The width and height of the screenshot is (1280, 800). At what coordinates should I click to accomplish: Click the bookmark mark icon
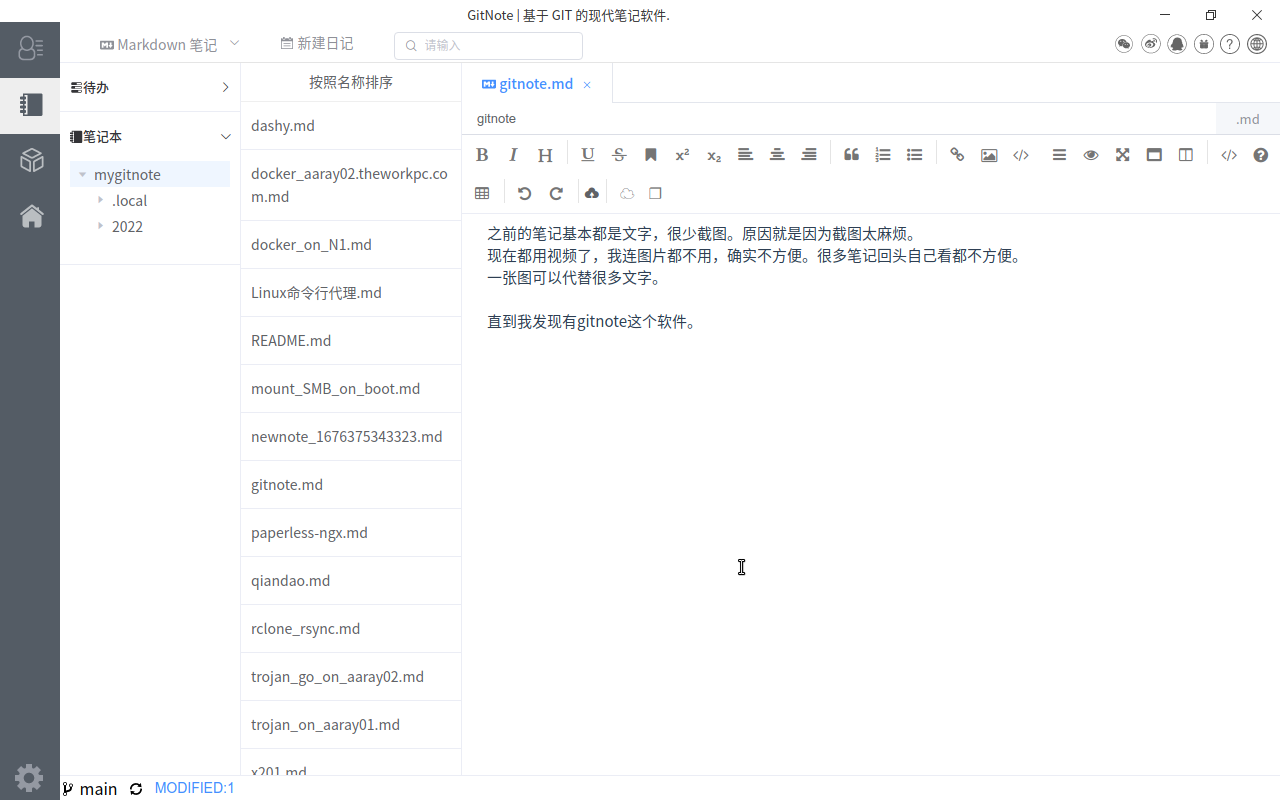pyautogui.click(x=651, y=155)
